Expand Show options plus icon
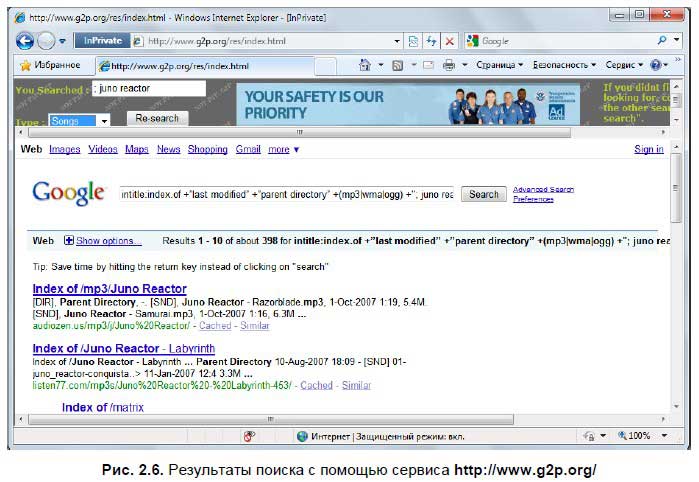Screen dimensions: 699x482 [69, 240]
